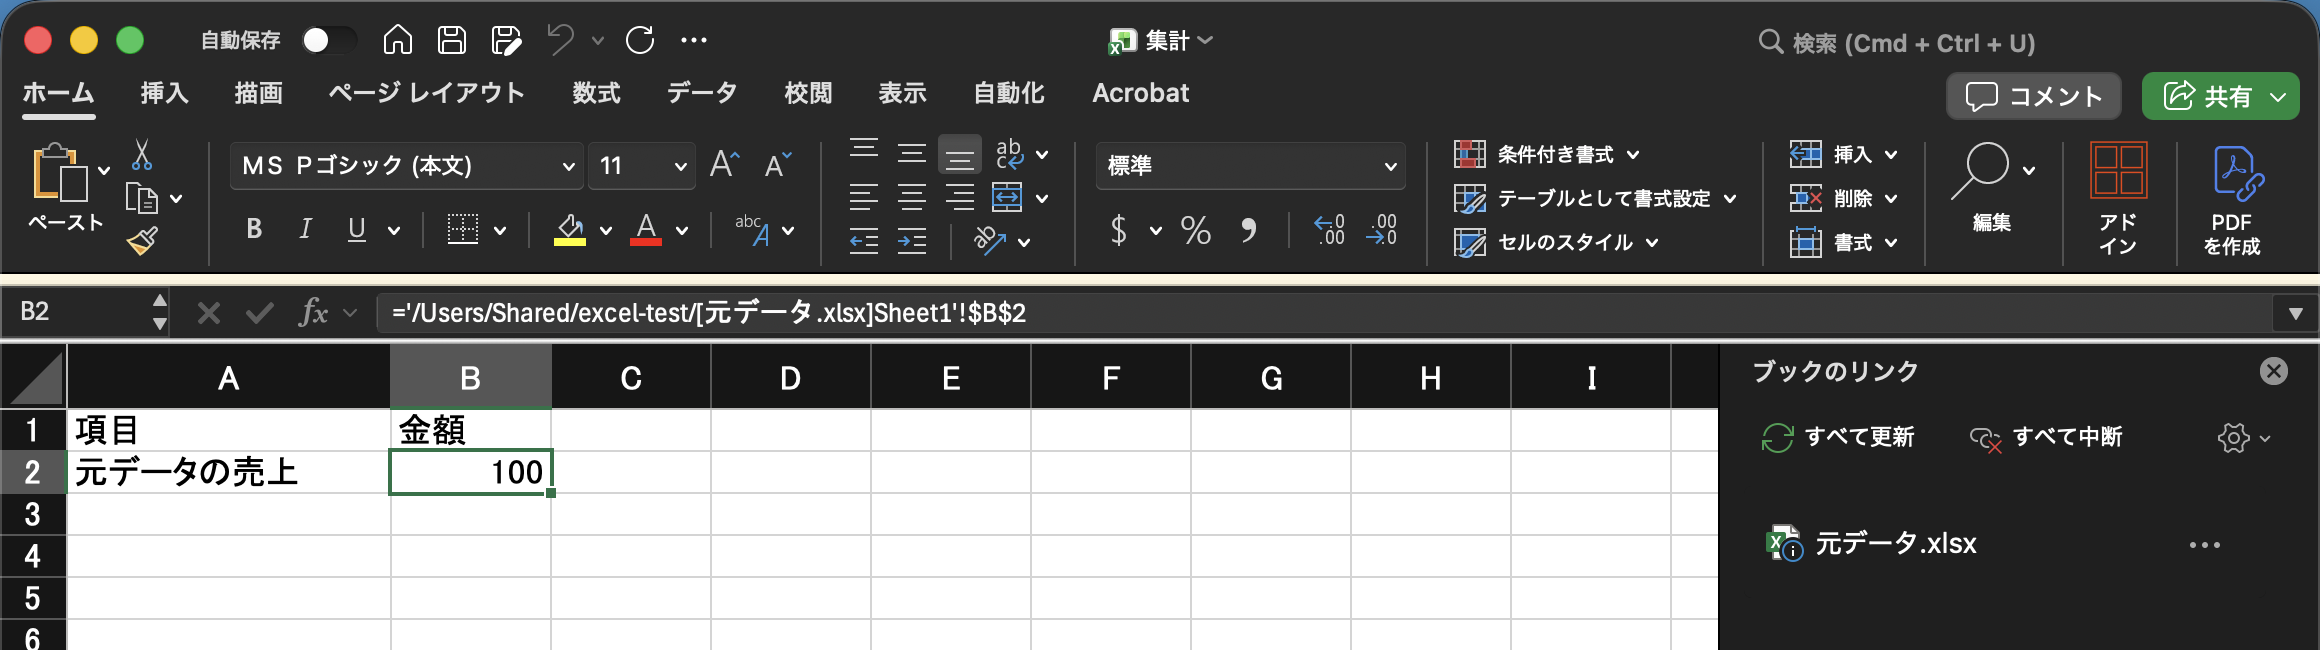This screenshot has height=650, width=2320.
Task: Click the Wrap Text icon
Action: (1009, 154)
